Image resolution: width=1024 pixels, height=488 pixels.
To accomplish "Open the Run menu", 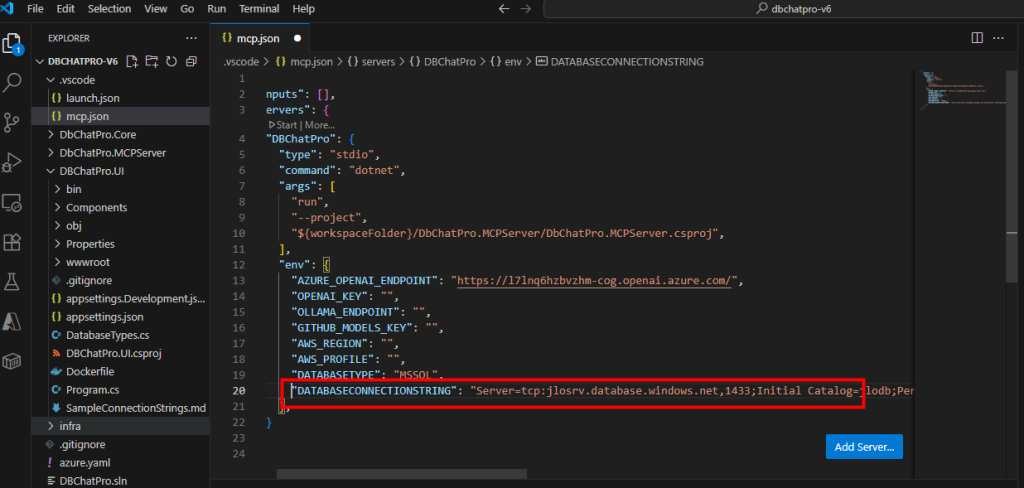I will (x=216, y=9).
